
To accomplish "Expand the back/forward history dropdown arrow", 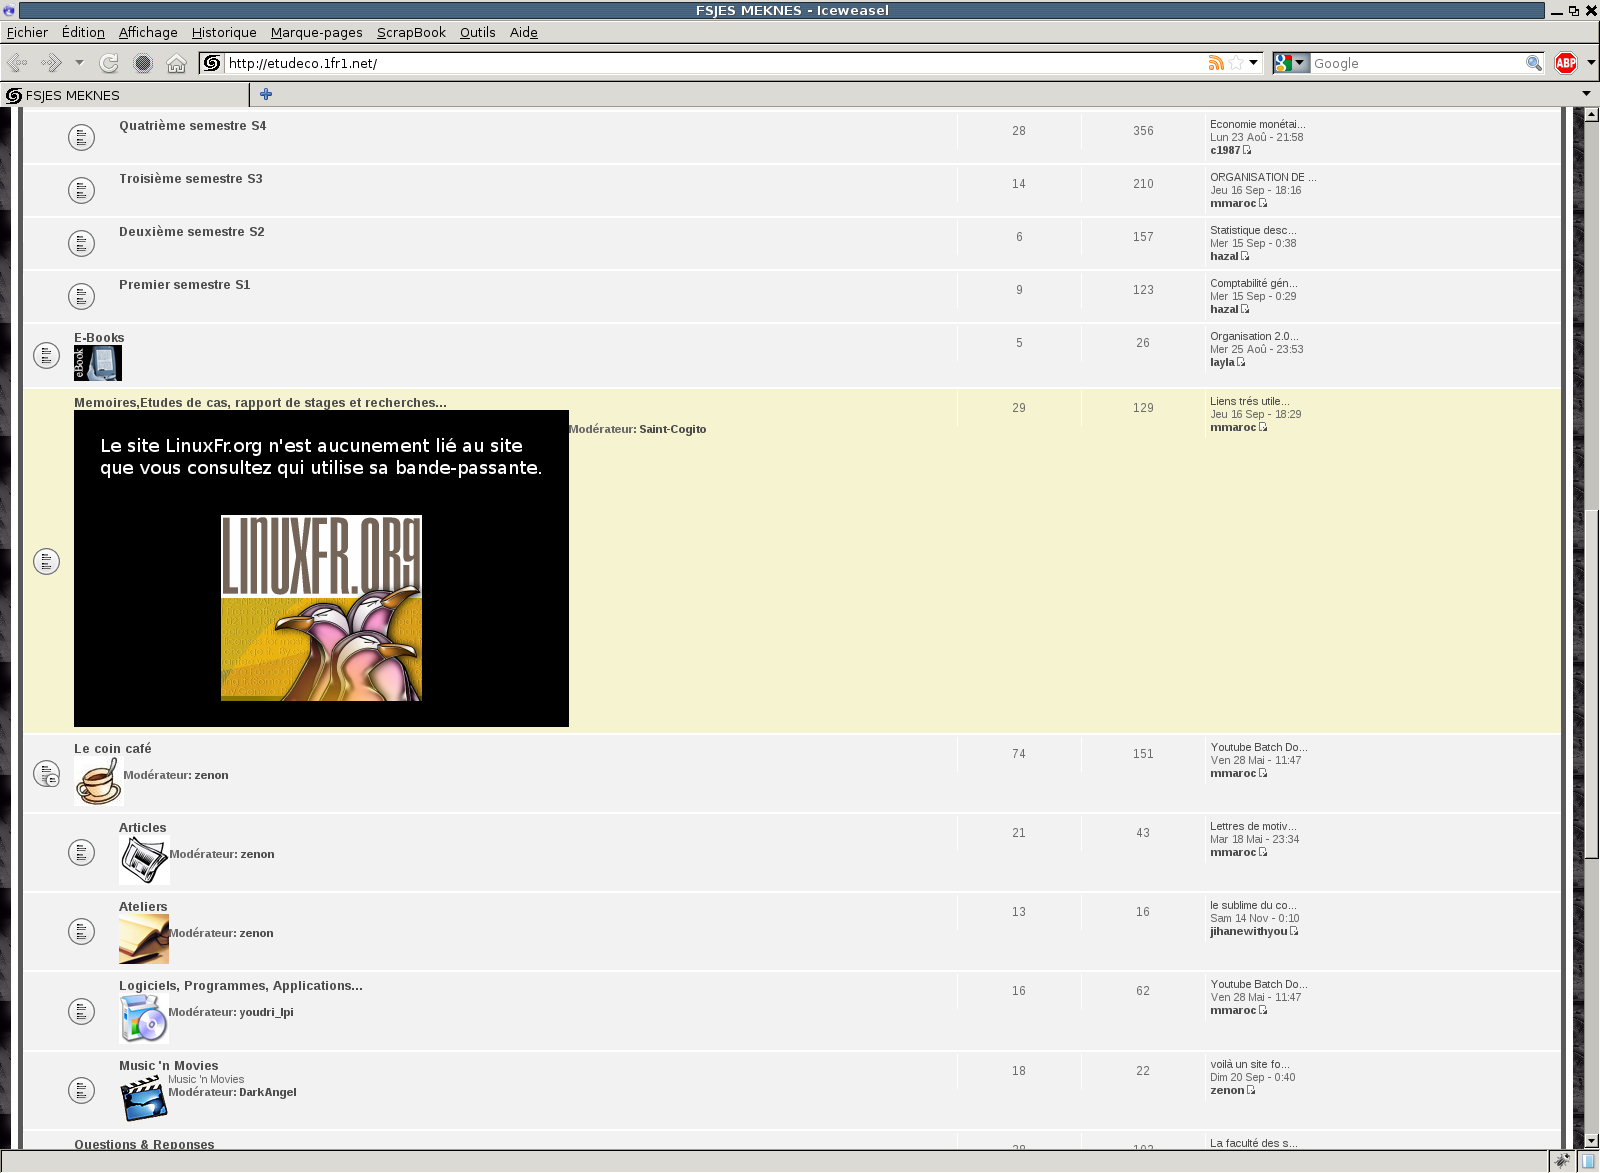I will 79,63.
